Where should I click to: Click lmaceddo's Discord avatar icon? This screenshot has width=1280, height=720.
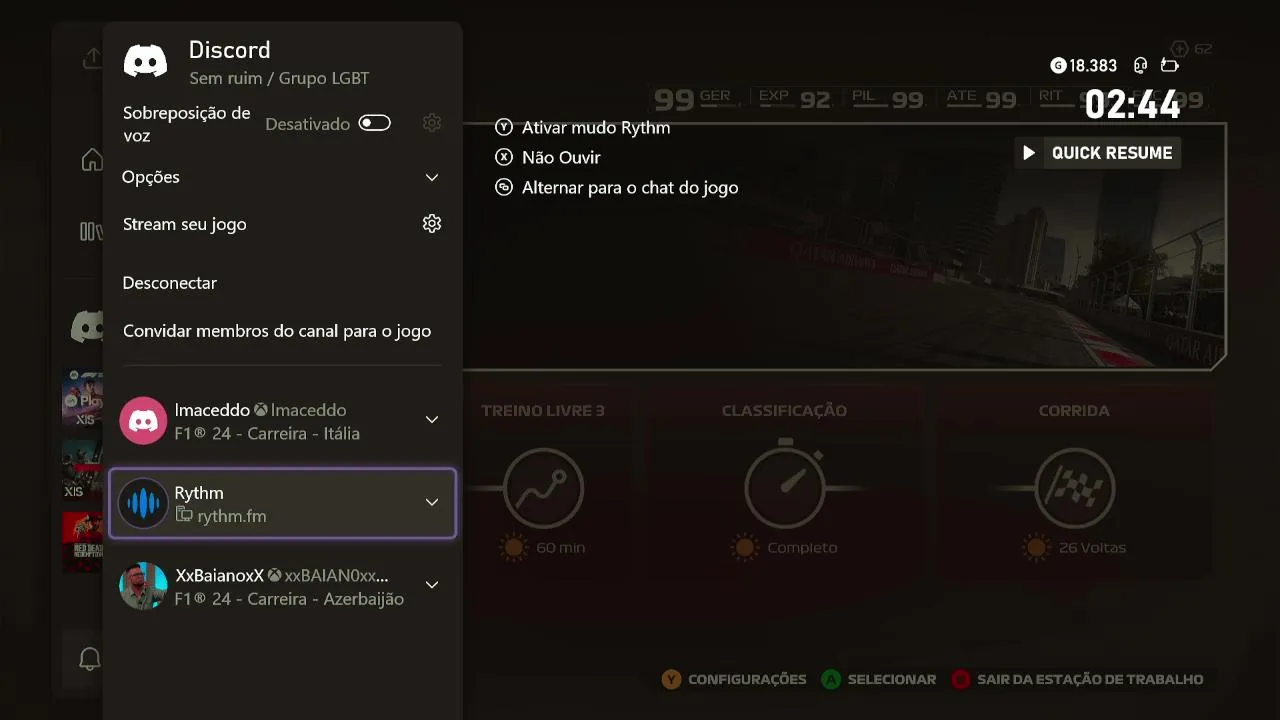[x=143, y=421]
